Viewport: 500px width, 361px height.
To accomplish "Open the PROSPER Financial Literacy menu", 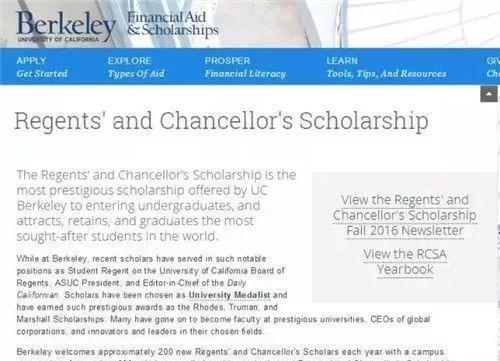I will (x=245, y=67).
